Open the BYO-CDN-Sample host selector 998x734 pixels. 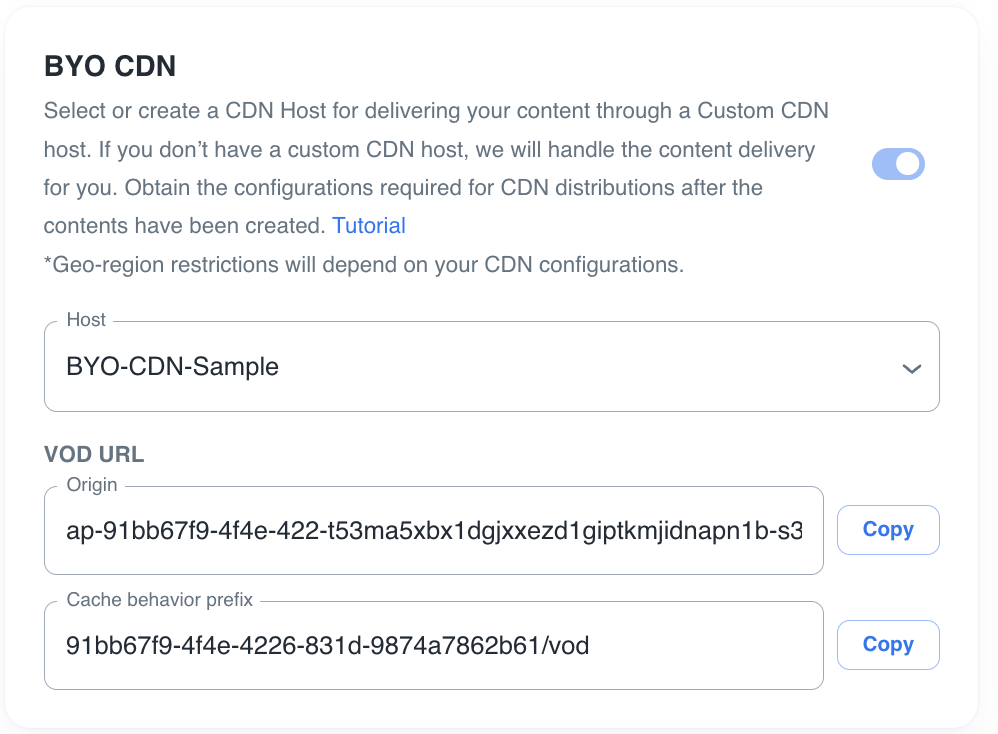(x=491, y=367)
